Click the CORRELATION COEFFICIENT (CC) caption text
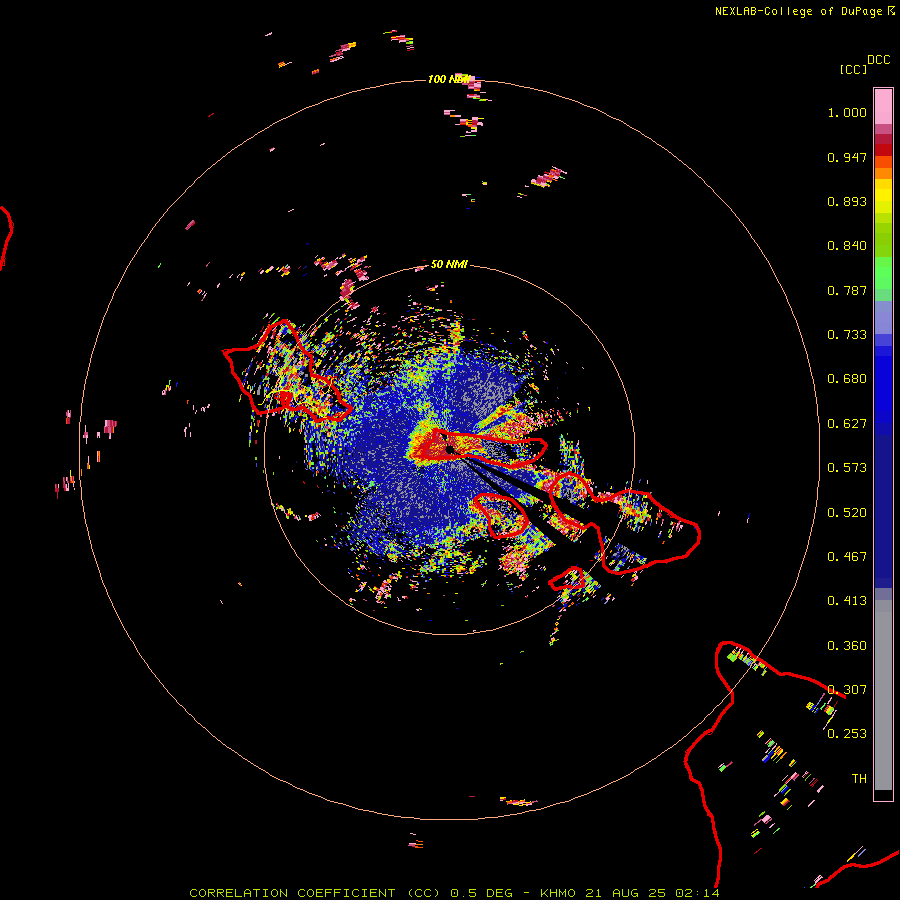Viewport: 900px width, 900px height. [x=315, y=893]
